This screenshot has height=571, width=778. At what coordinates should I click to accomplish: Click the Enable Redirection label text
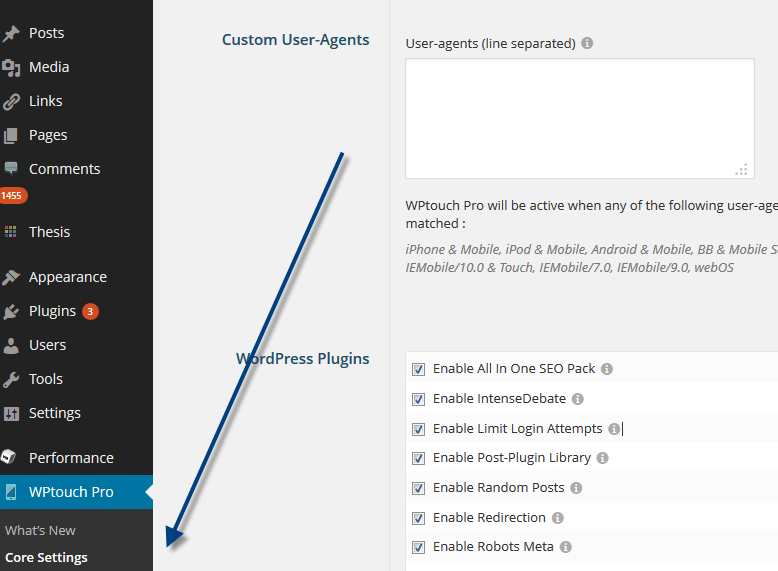point(489,518)
